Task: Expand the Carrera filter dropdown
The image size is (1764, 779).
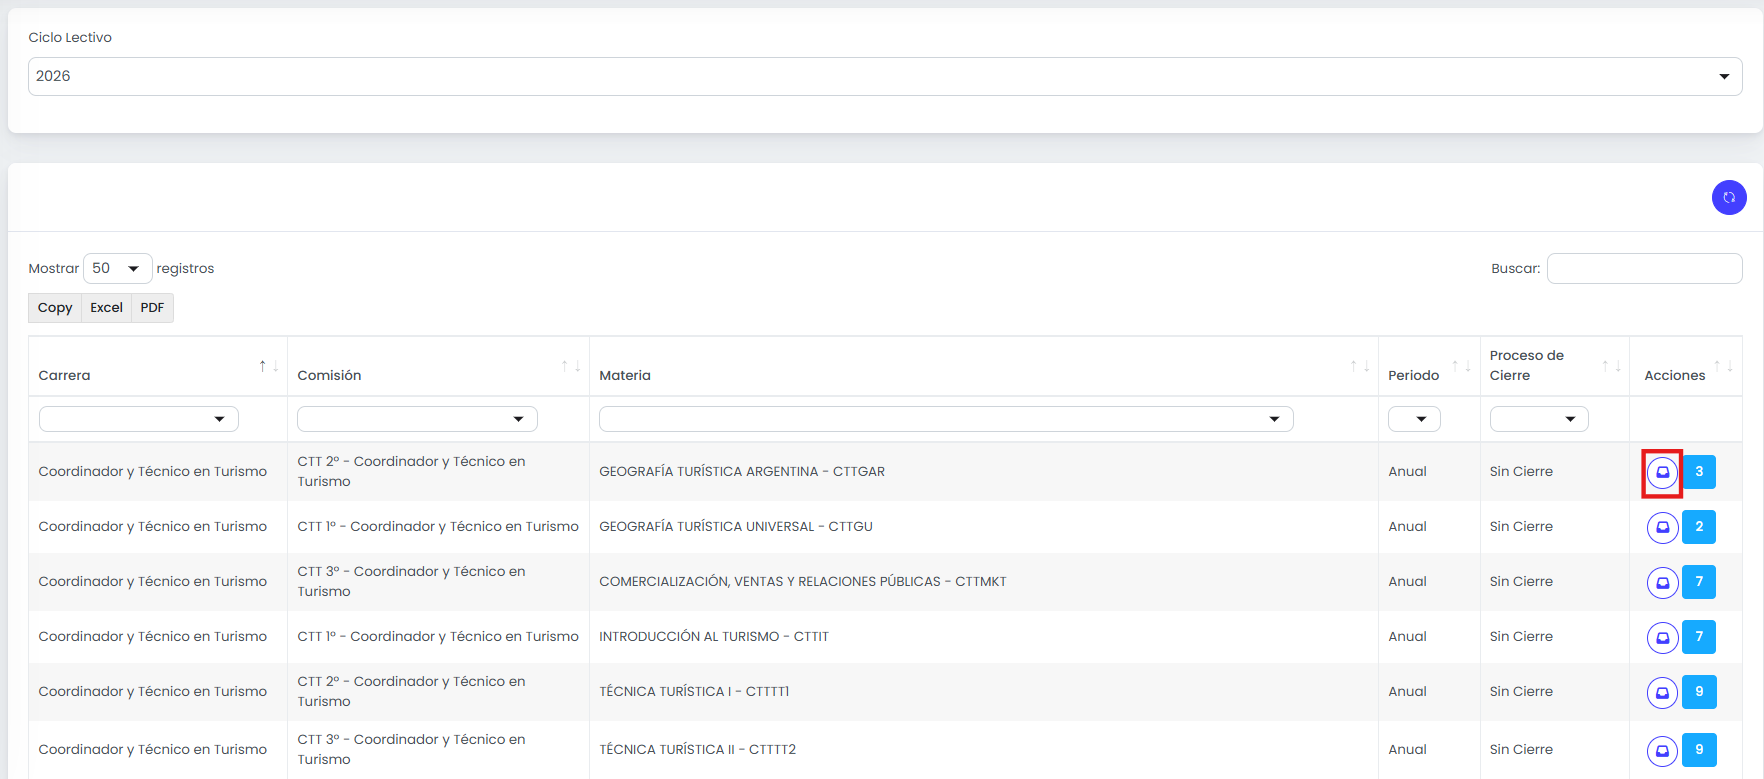Action: [139, 419]
